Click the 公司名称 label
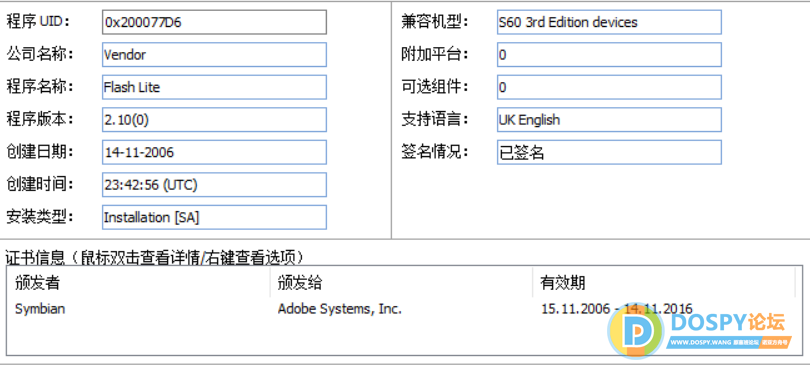Screen dimensions: 810x366 coord(39,54)
